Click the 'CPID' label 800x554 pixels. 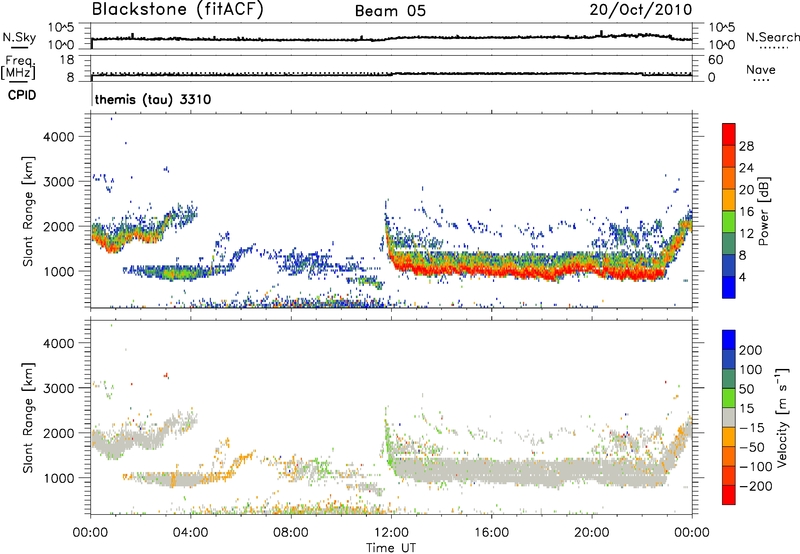coord(22,95)
